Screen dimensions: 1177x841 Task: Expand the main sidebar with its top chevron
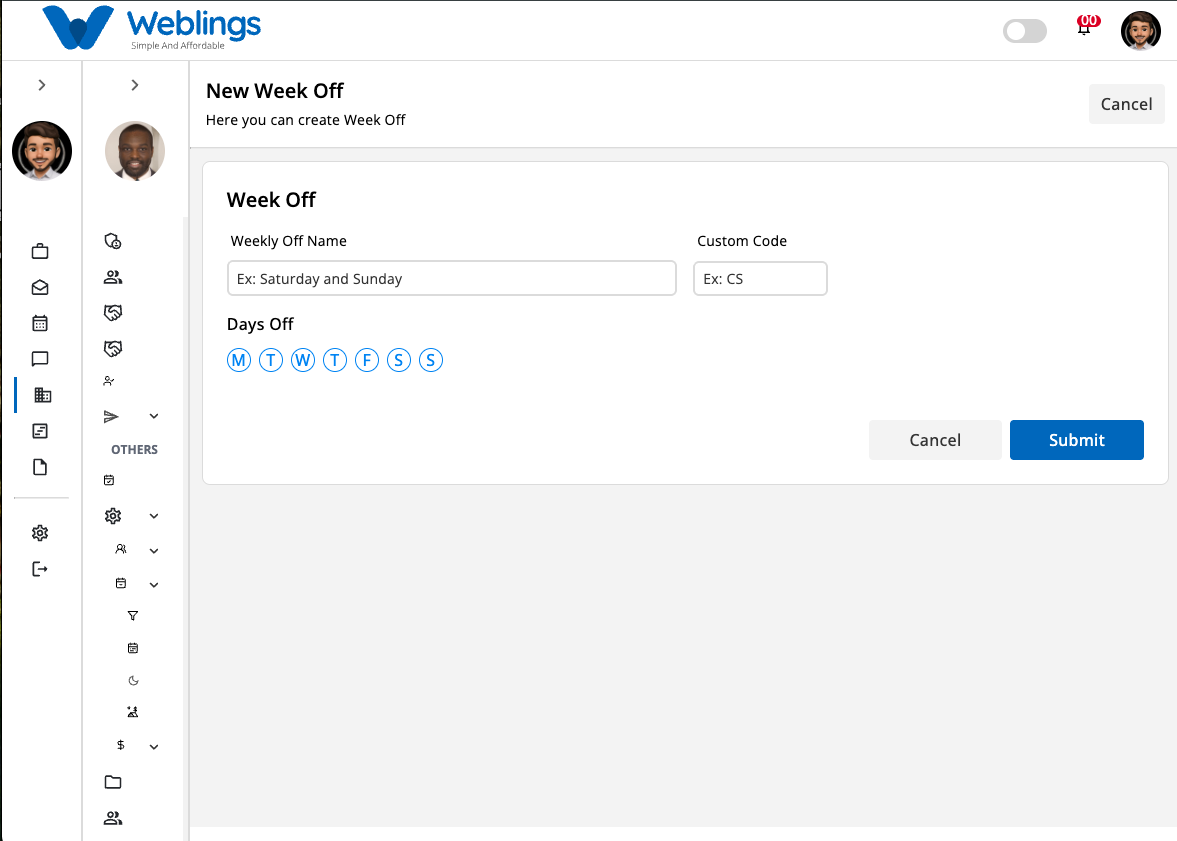[x=42, y=85]
